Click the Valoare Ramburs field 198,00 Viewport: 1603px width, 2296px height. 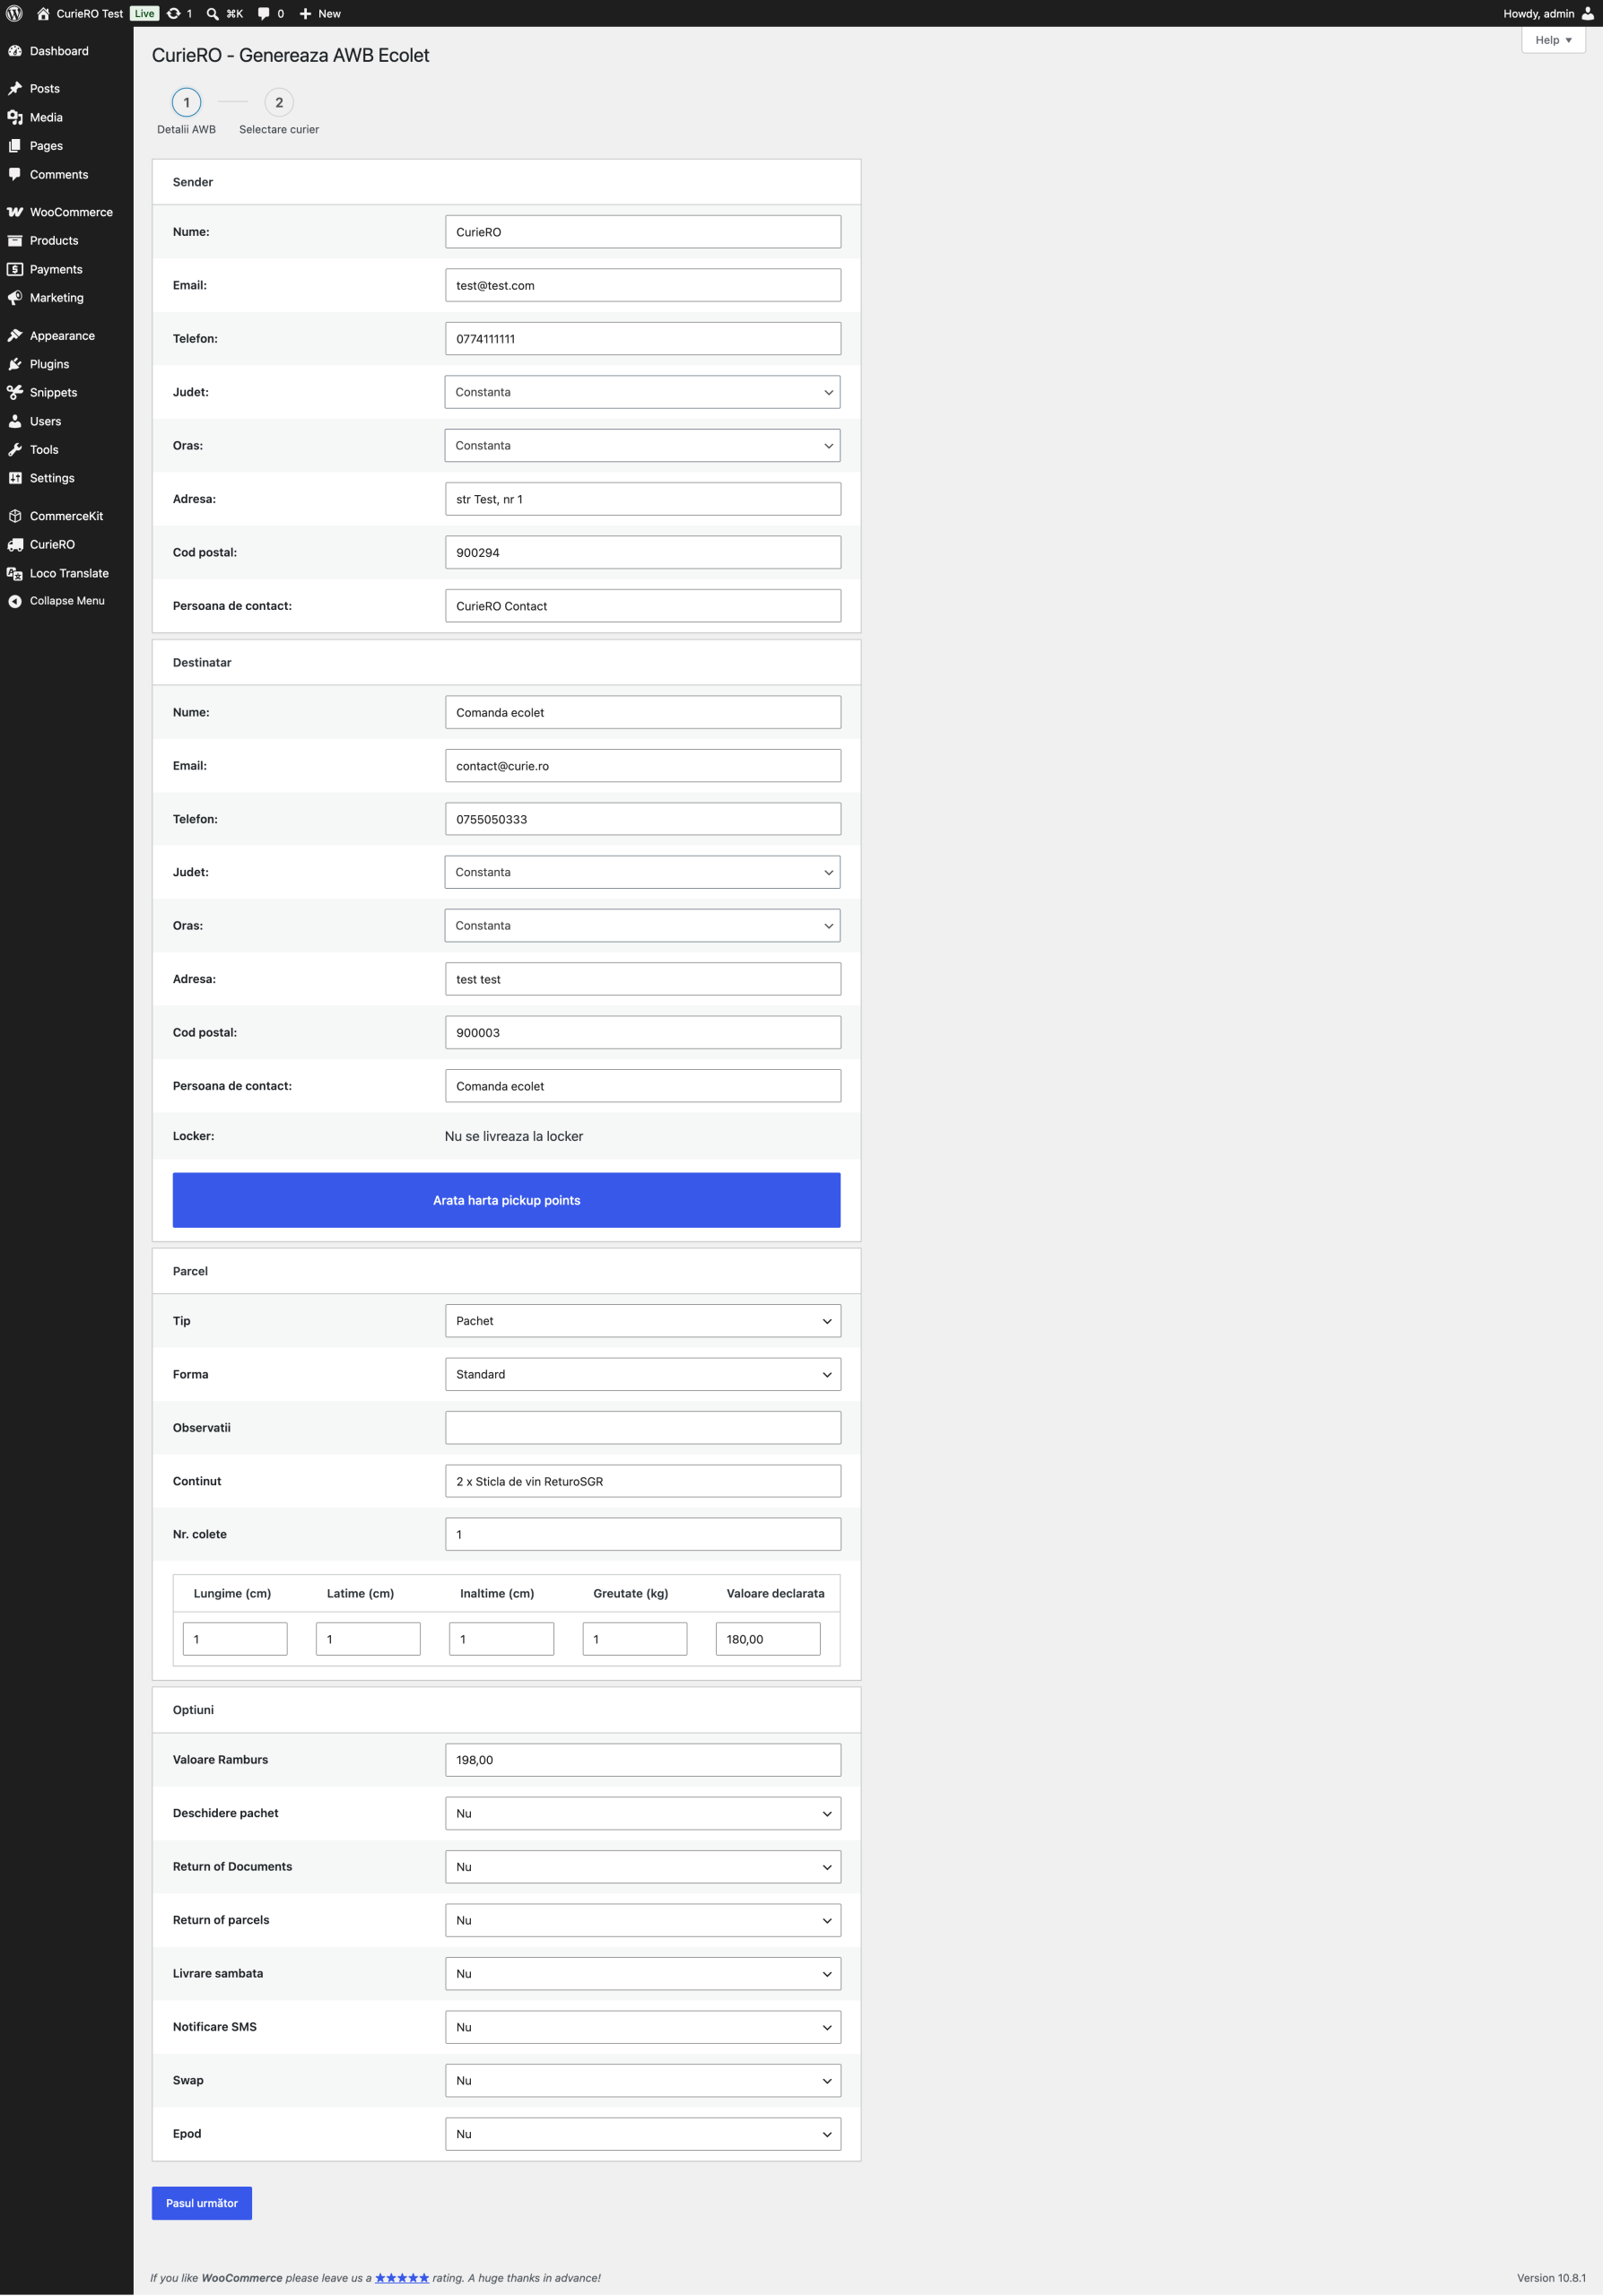(x=642, y=1760)
